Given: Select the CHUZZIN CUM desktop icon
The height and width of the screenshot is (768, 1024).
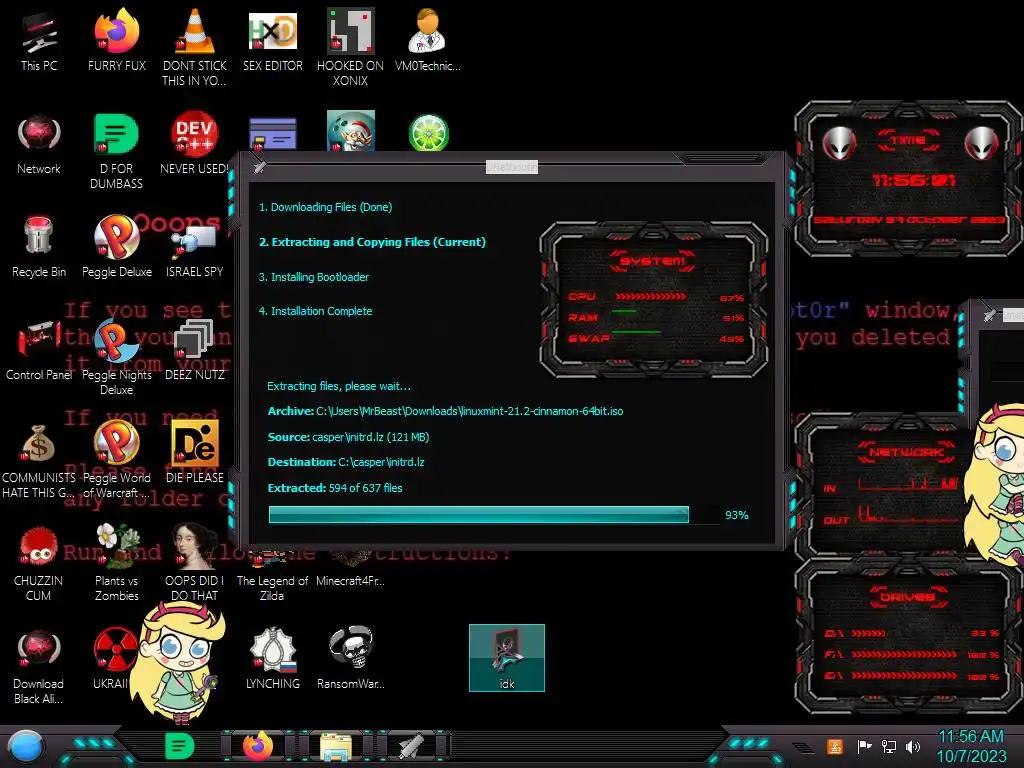Looking at the screenshot, I should point(39,564).
